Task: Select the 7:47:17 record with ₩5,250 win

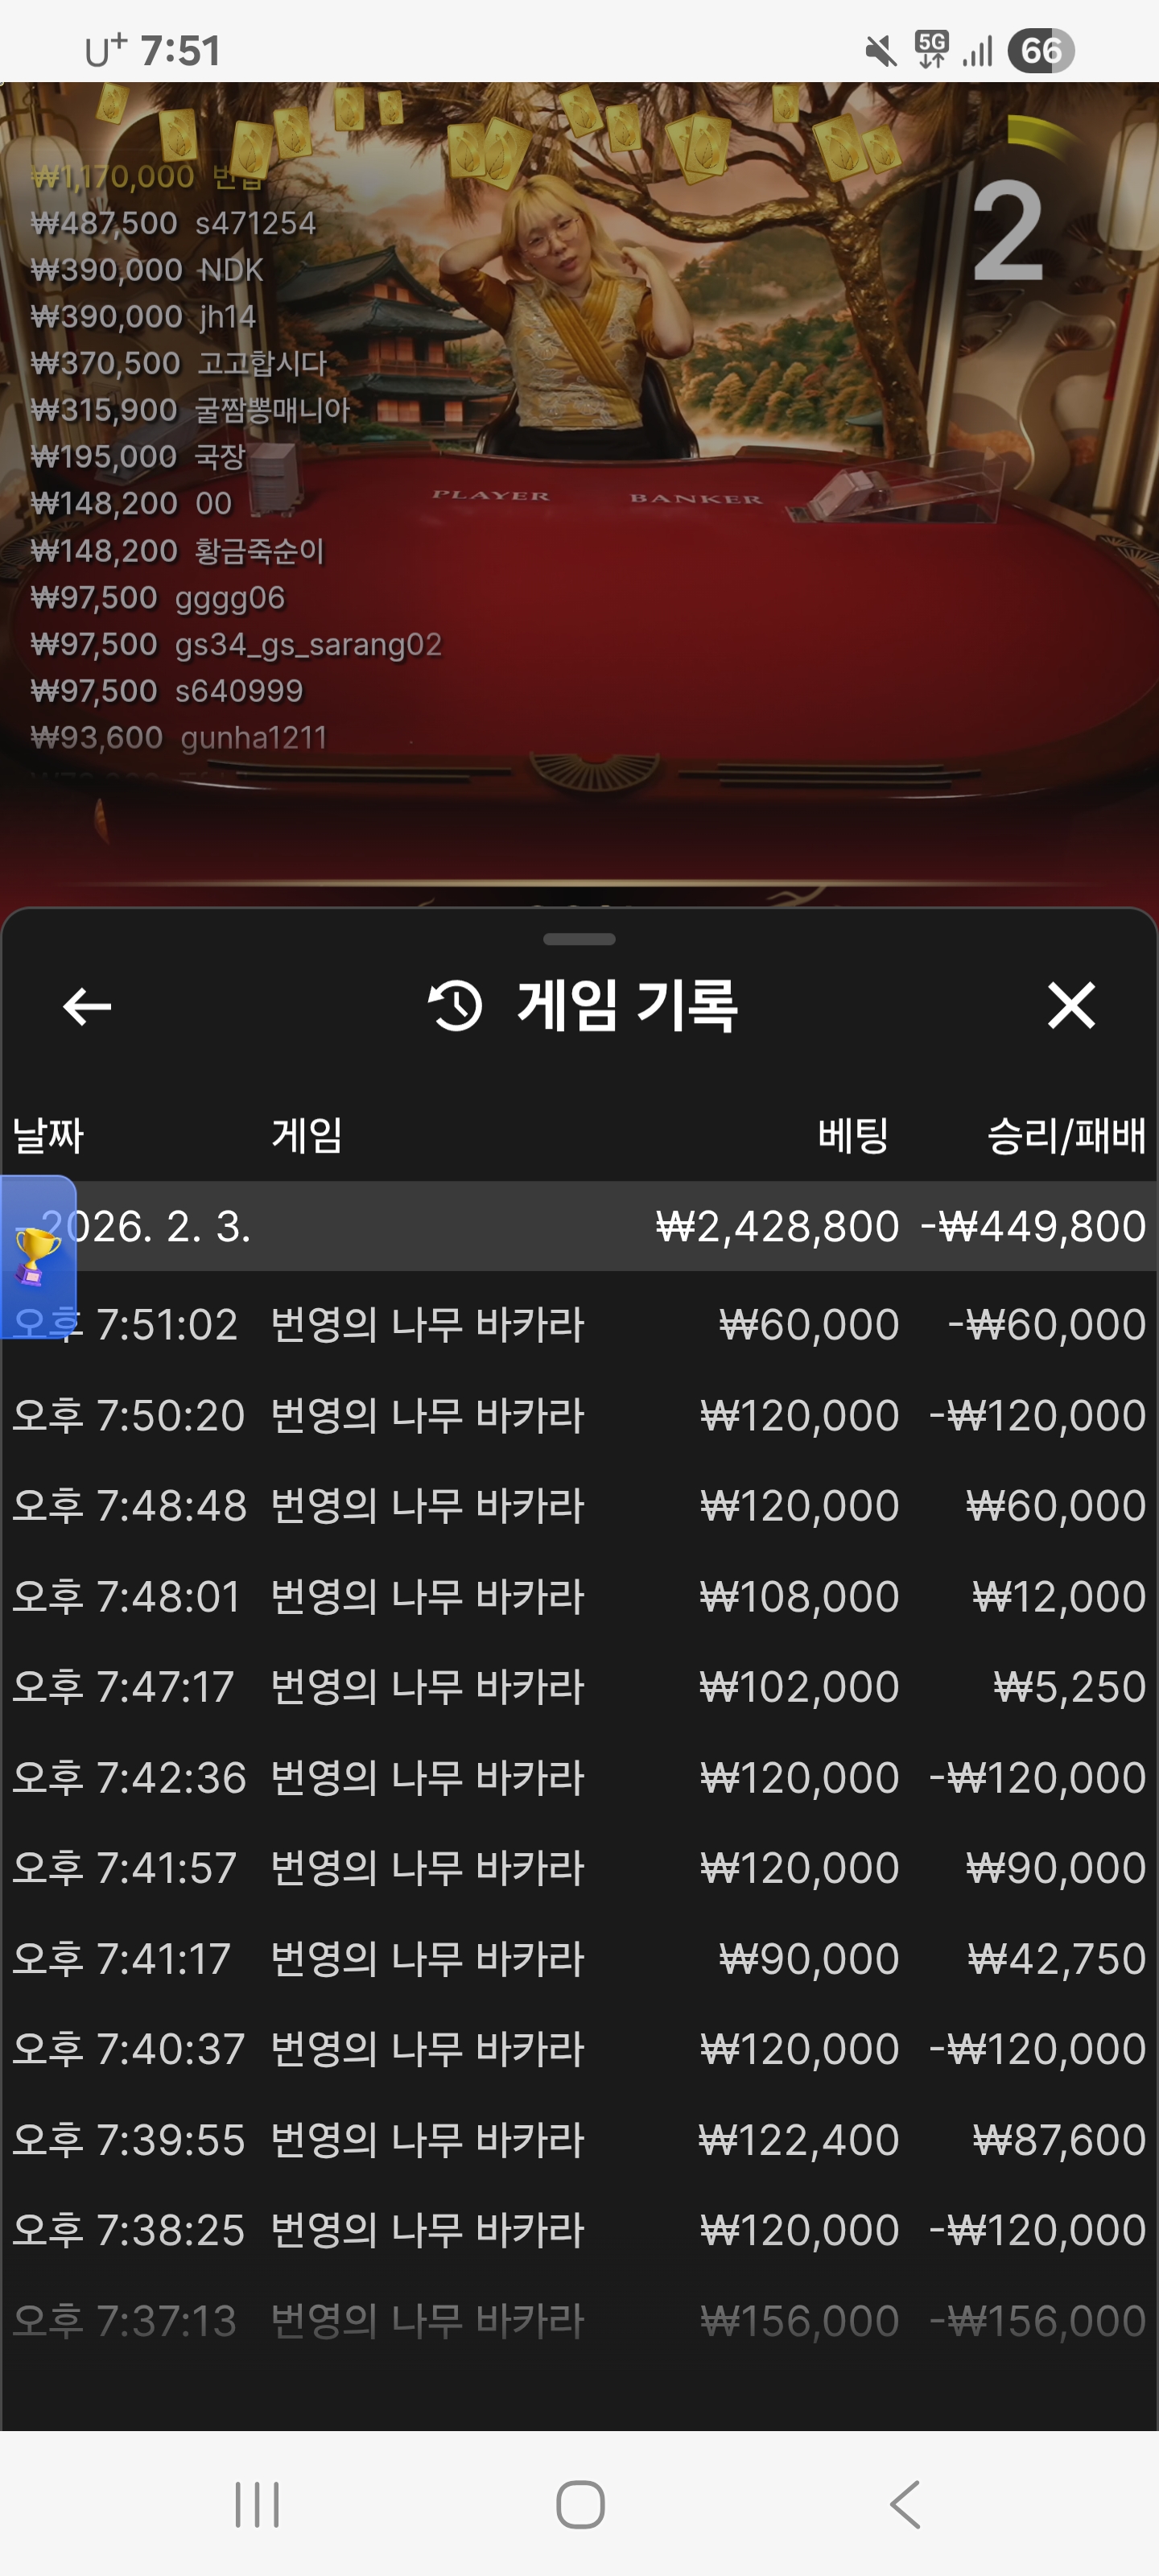Action: pos(579,1687)
